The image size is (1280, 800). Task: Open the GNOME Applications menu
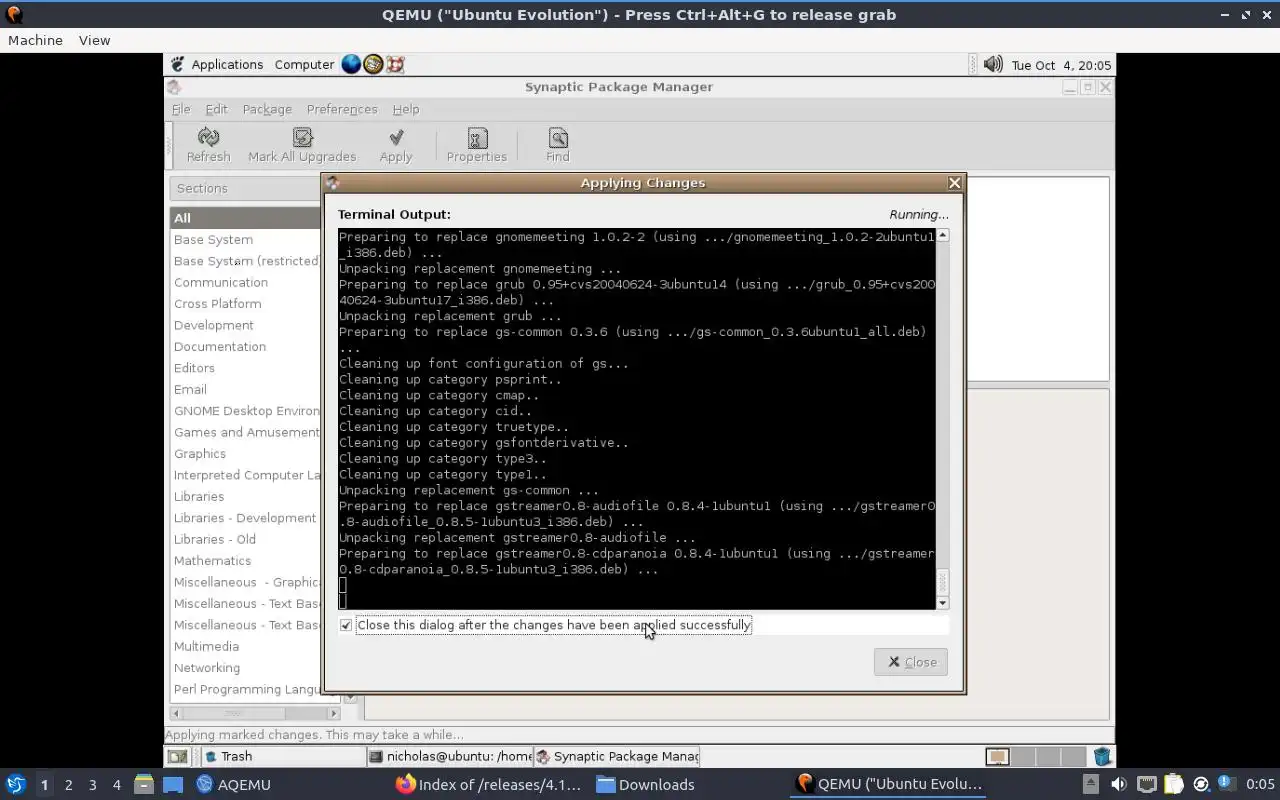[x=227, y=64]
